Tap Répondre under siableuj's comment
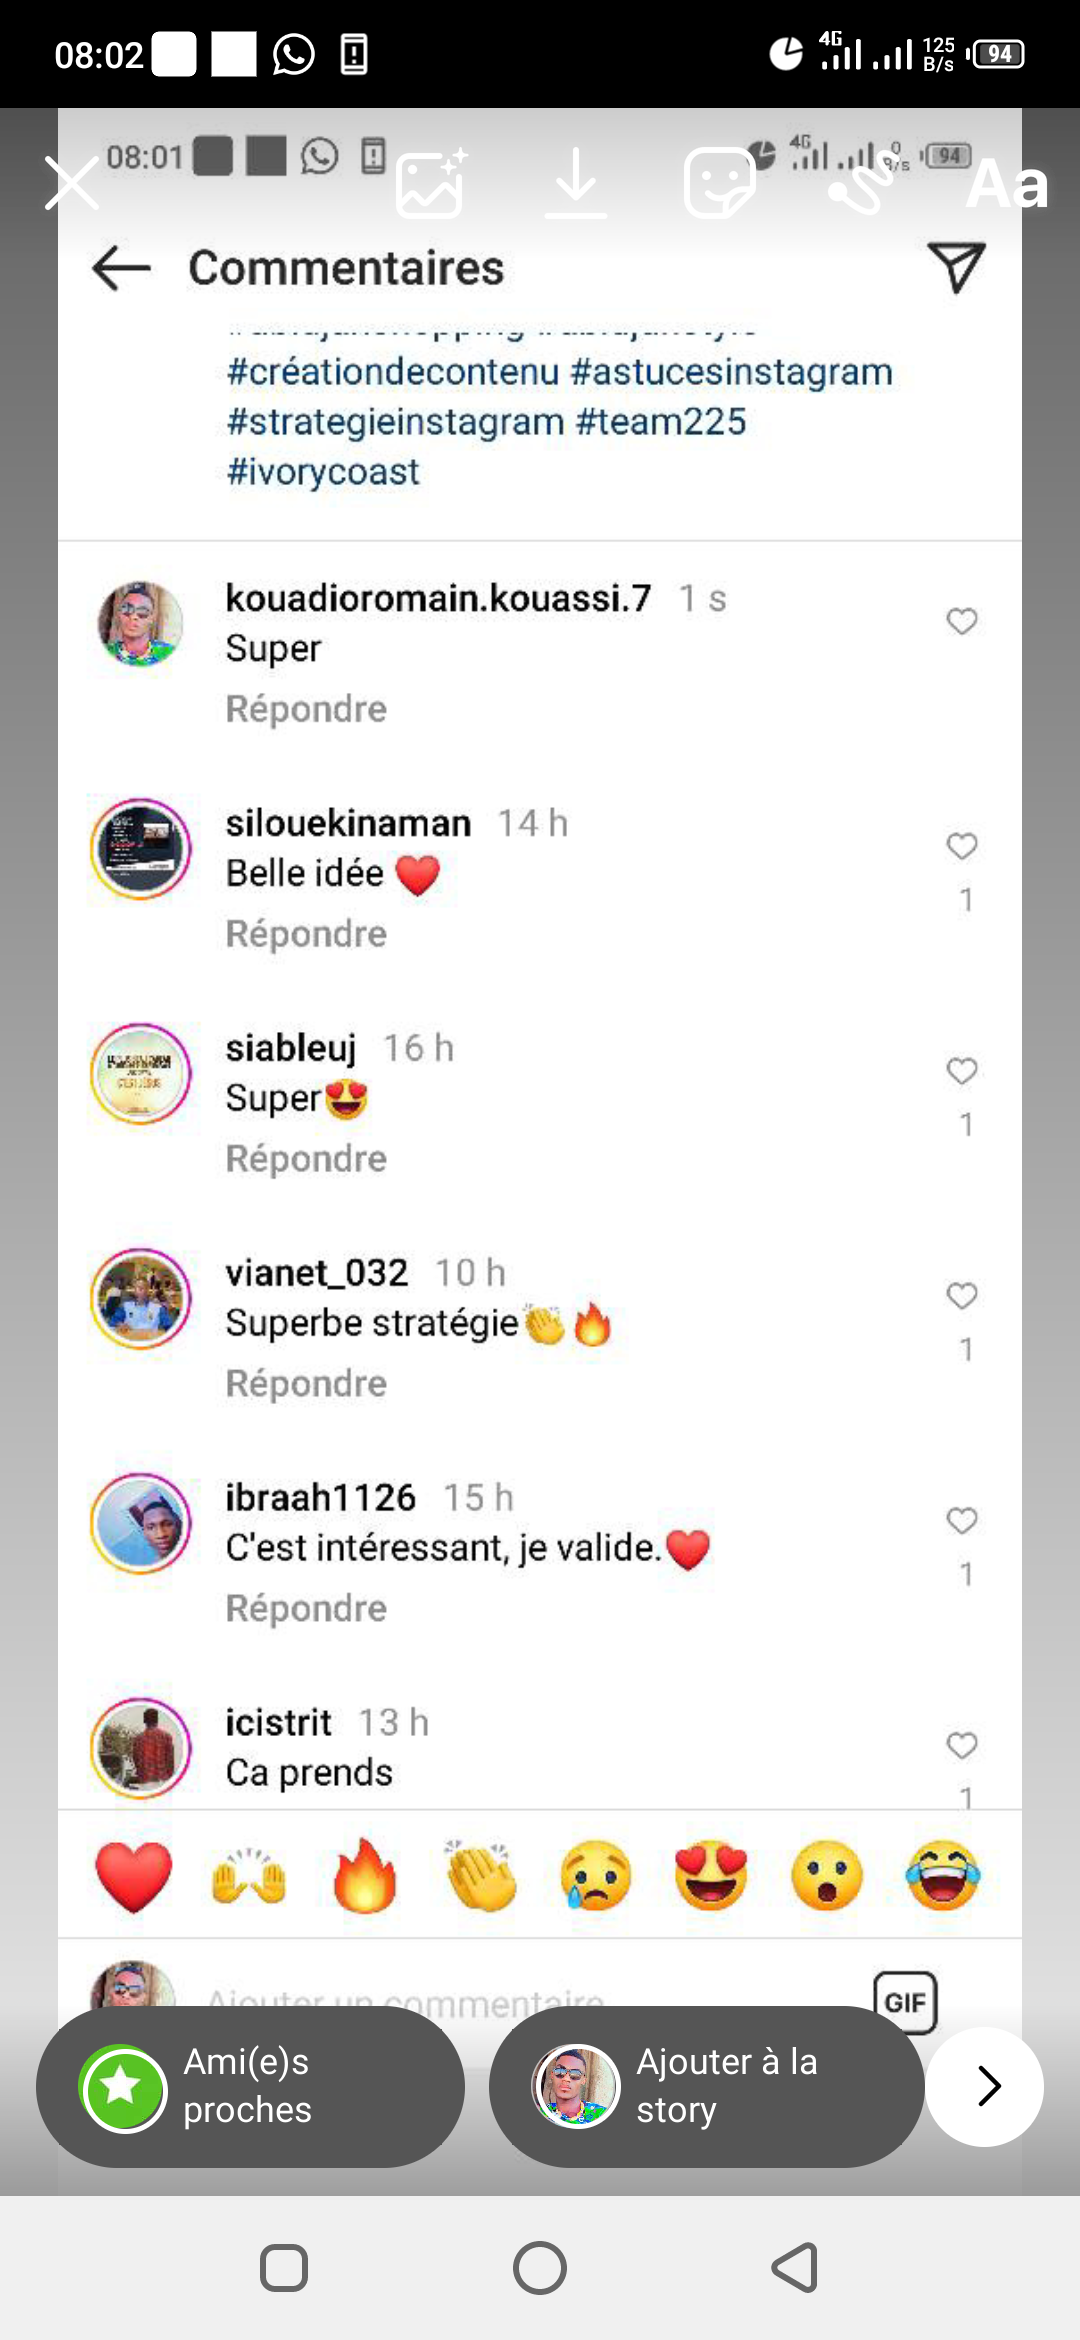Image resolution: width=1080 pixels, height=2340 pixels. 306,1158
